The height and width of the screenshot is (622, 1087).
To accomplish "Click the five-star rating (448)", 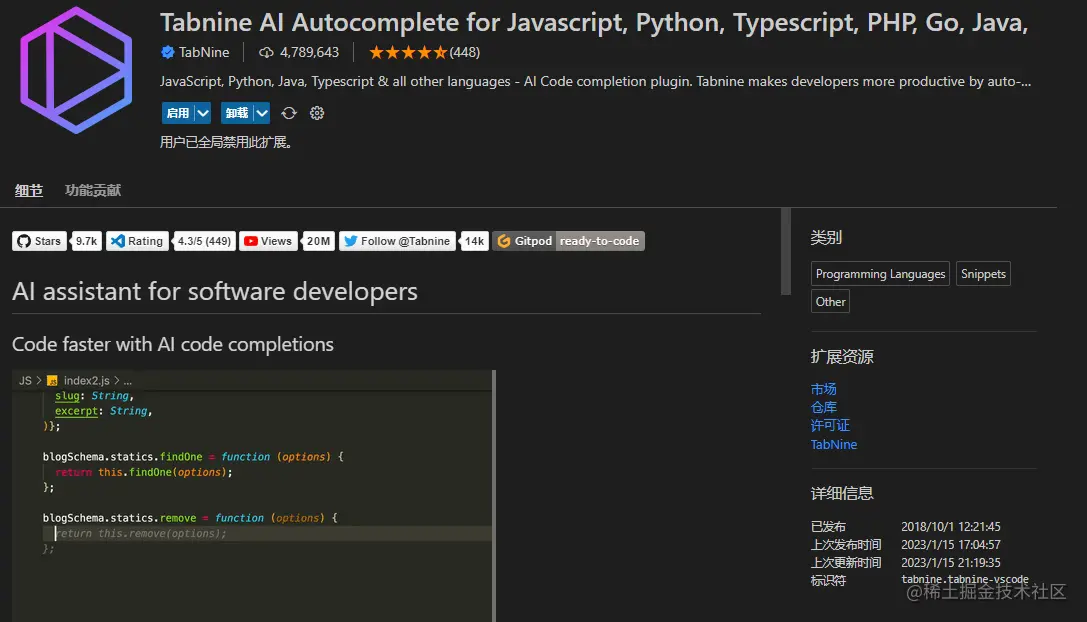I will (424, 52).
